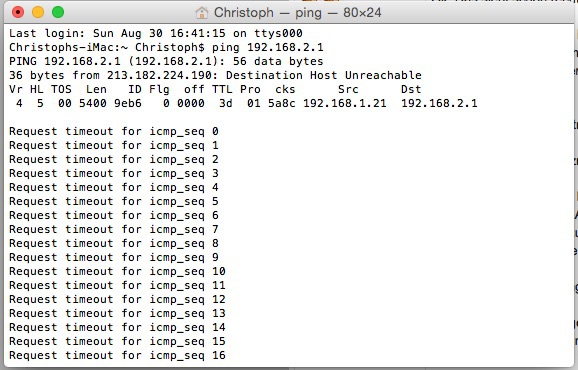This screenshot has height=370, width=578.
Task: Click the source address 192.168.1.21
Action: point(345,104)
